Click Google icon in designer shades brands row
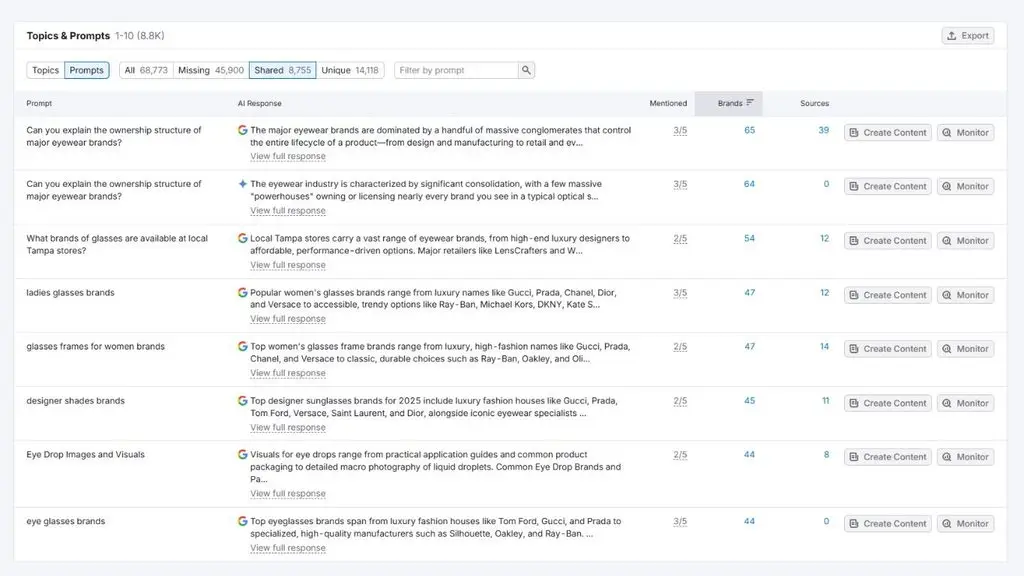1024x576 pixels. point(242,401)
